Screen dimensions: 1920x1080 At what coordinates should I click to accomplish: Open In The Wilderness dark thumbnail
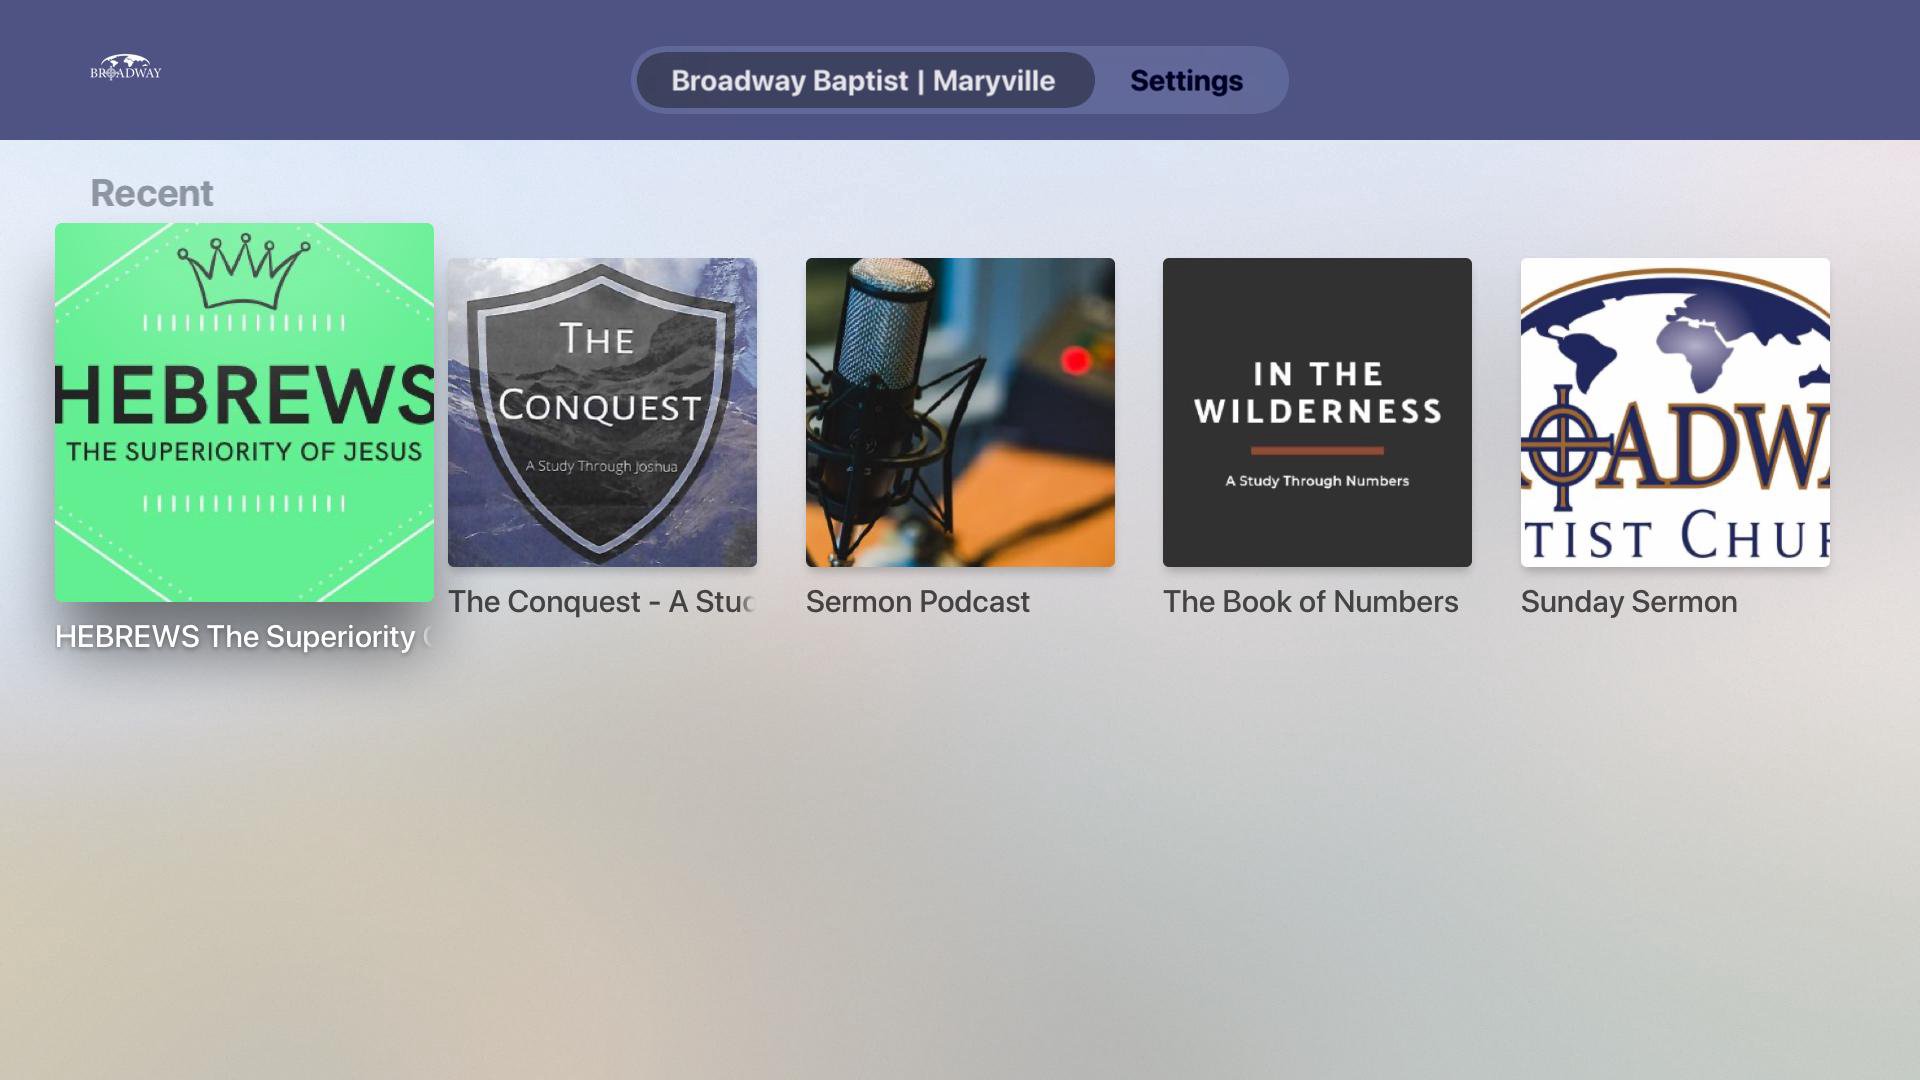coord(1317,412)
